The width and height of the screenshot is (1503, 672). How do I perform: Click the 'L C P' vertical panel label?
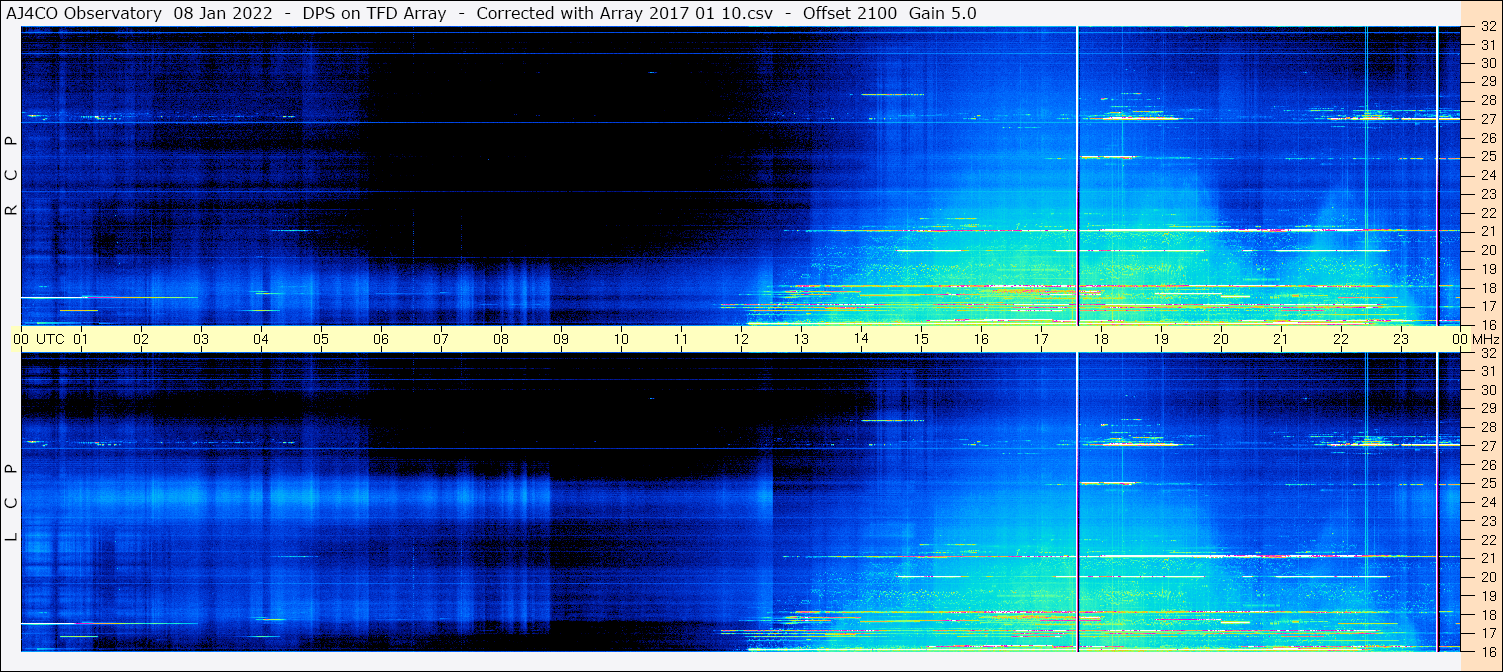point(11,503)
